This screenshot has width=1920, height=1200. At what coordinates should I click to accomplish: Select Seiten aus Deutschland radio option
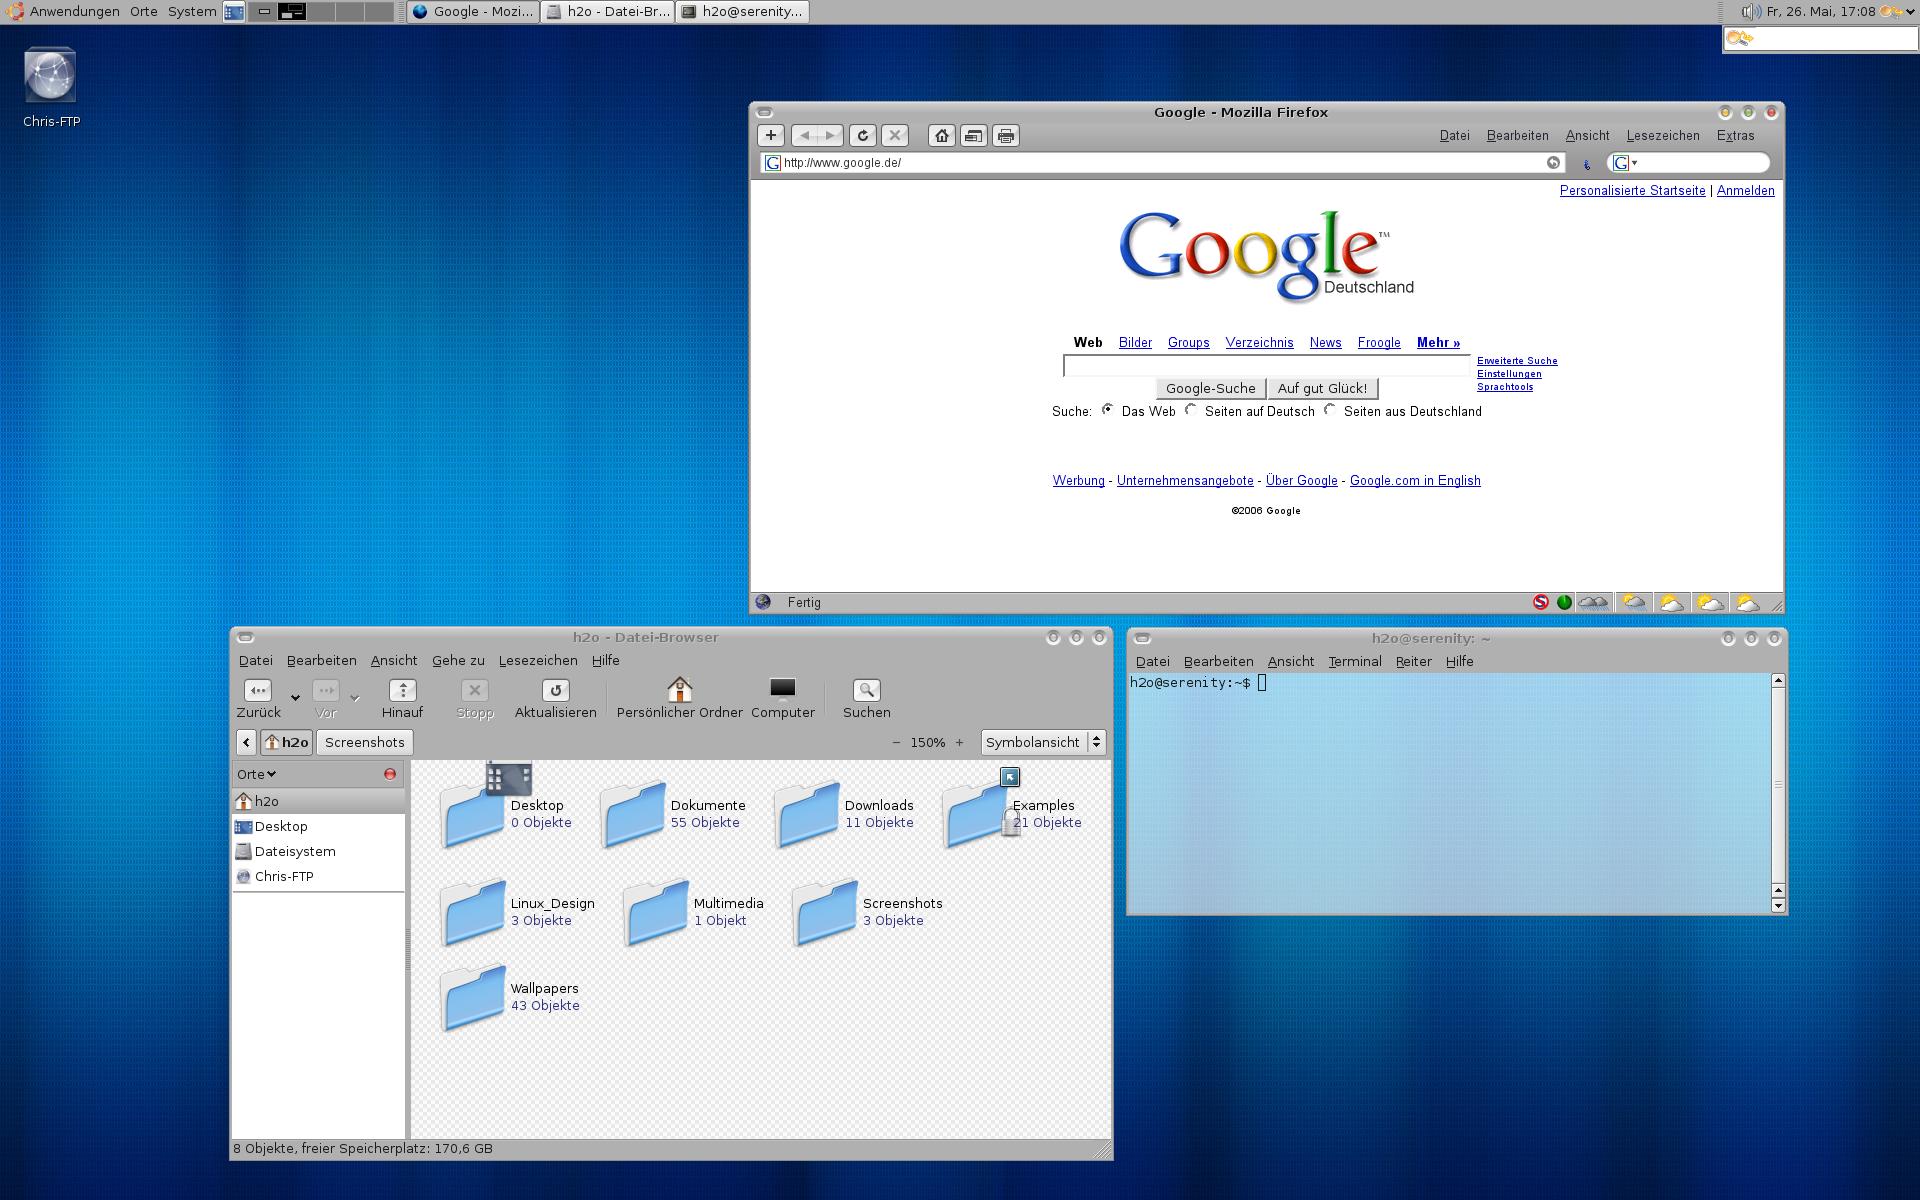1329,410
